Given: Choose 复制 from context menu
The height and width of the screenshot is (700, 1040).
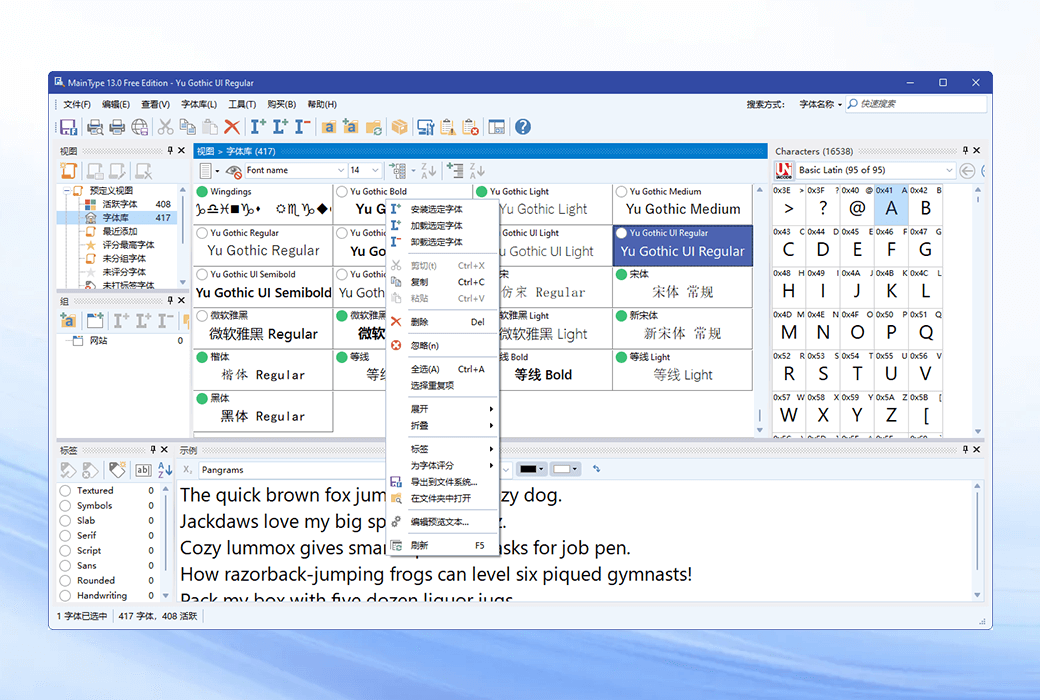Looking at the screenshot, I should [442, 282].
